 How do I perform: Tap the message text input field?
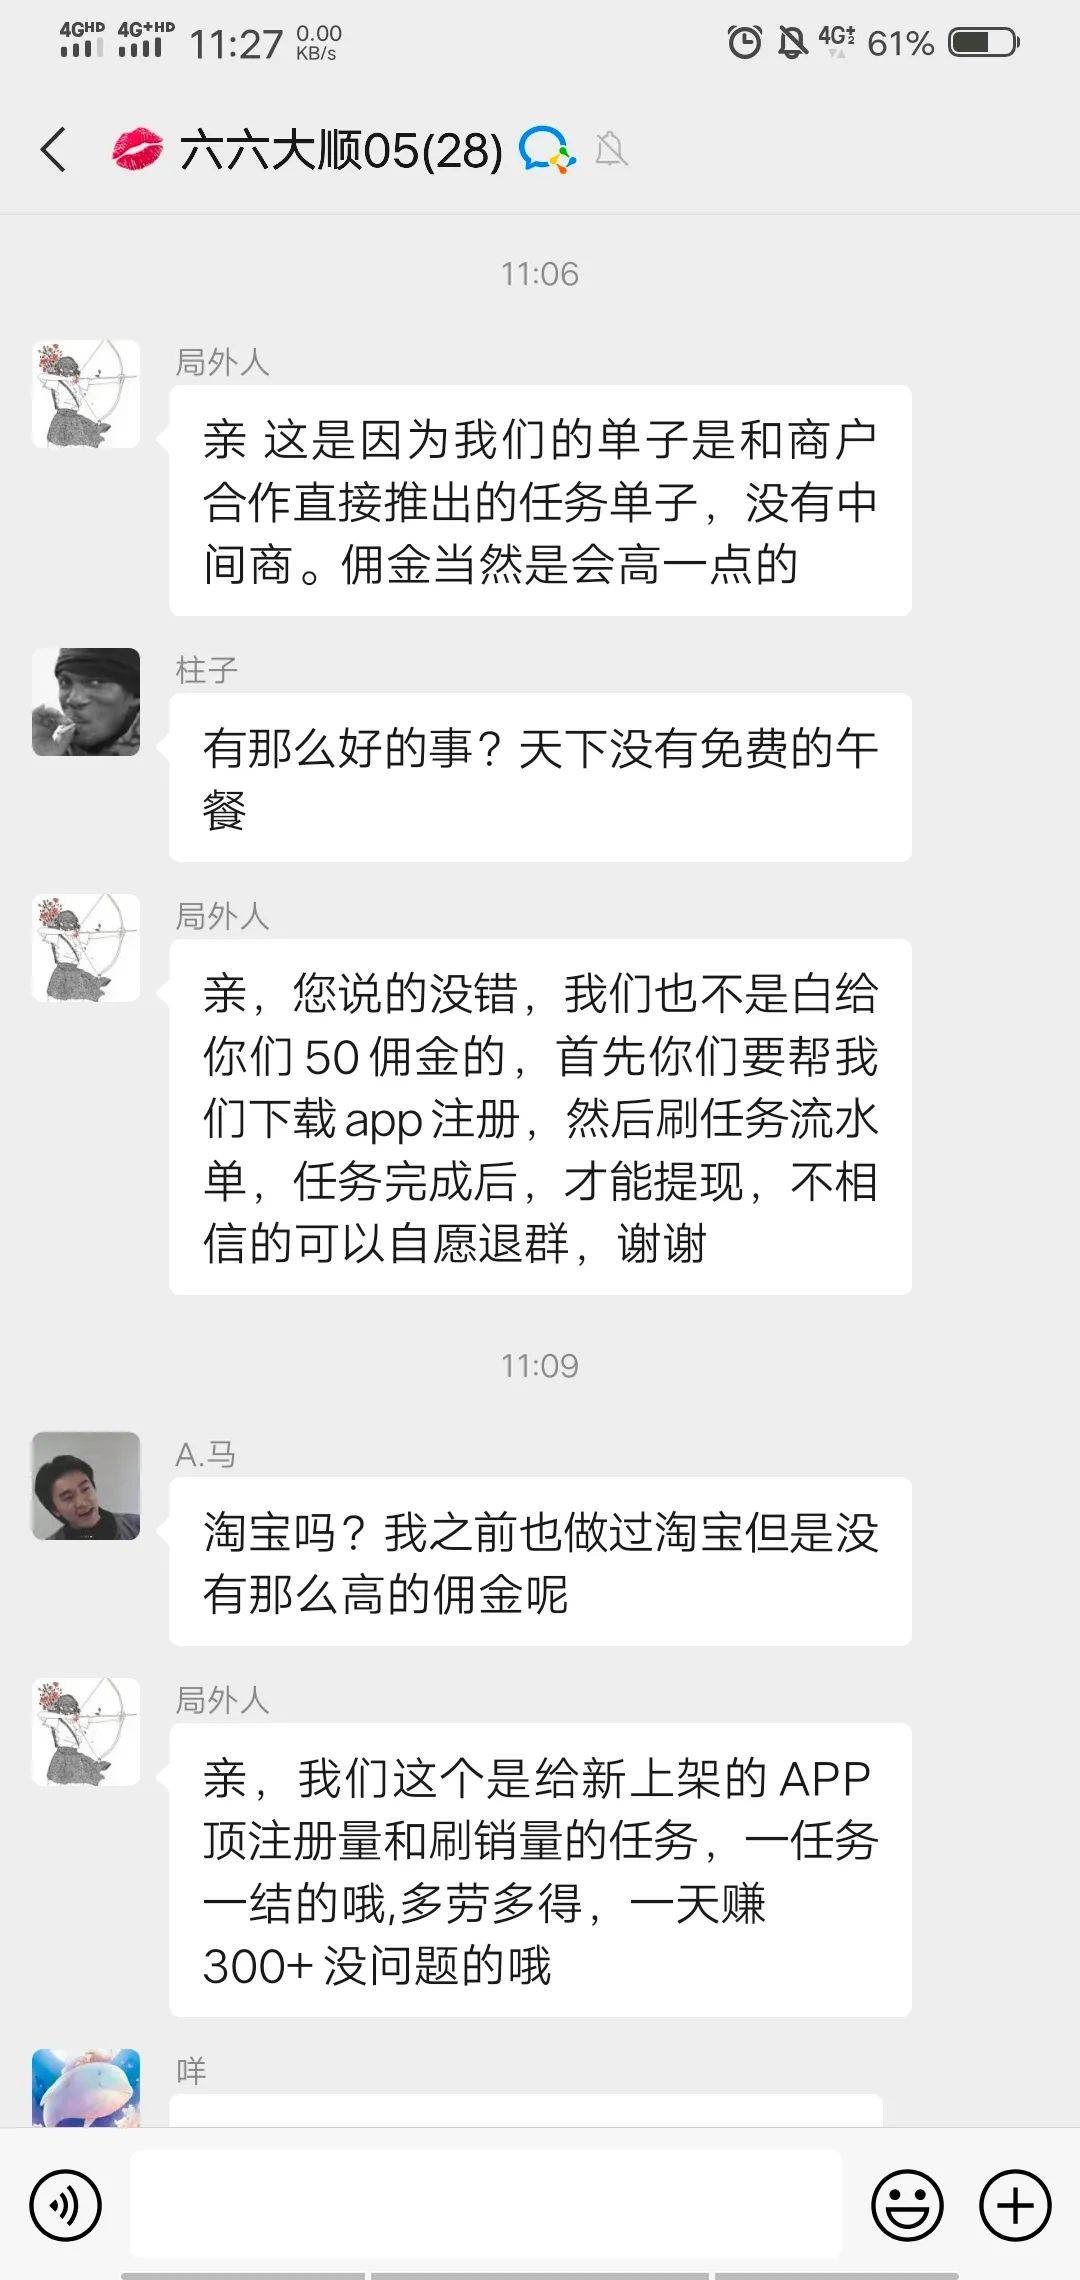coord(486,2205)
